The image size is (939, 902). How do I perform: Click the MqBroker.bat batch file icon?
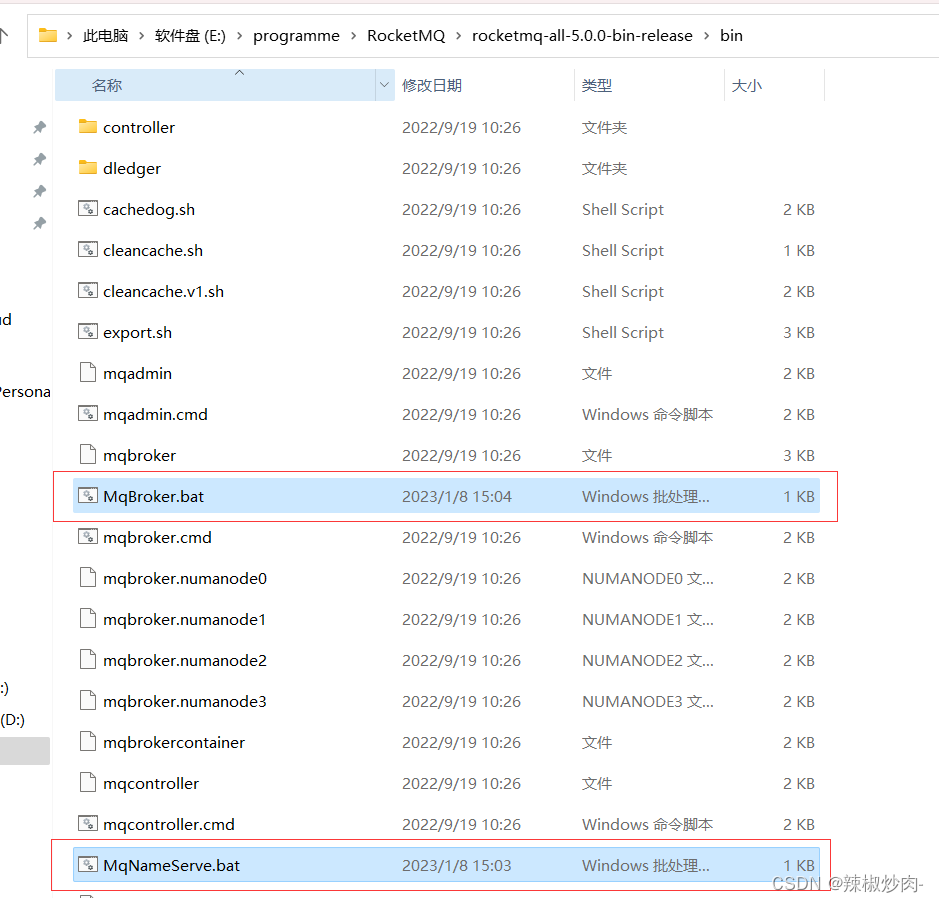[x=88, y=495]
